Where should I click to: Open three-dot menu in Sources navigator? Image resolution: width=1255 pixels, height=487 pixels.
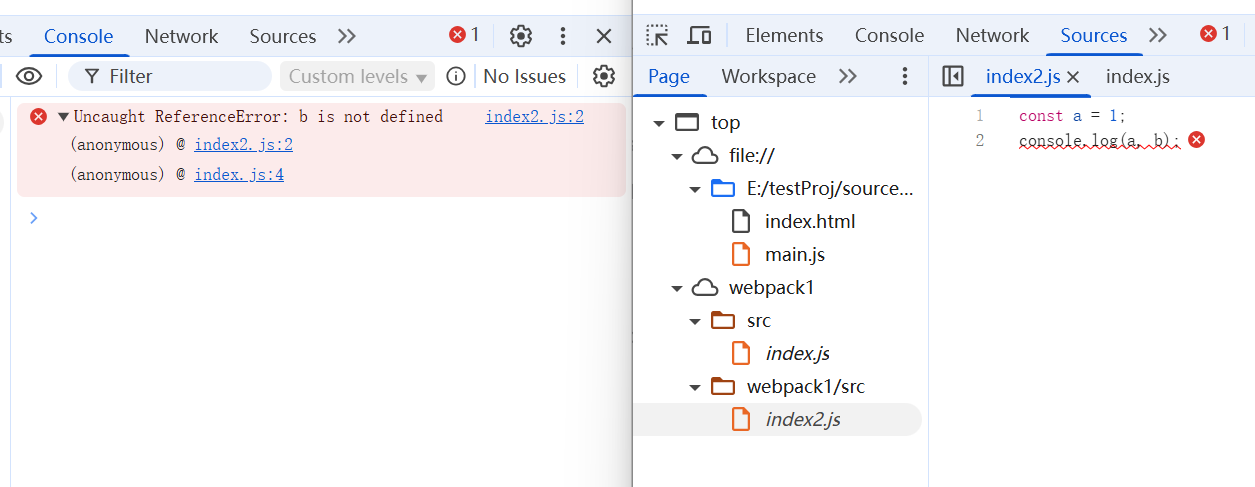coord(905,76)
